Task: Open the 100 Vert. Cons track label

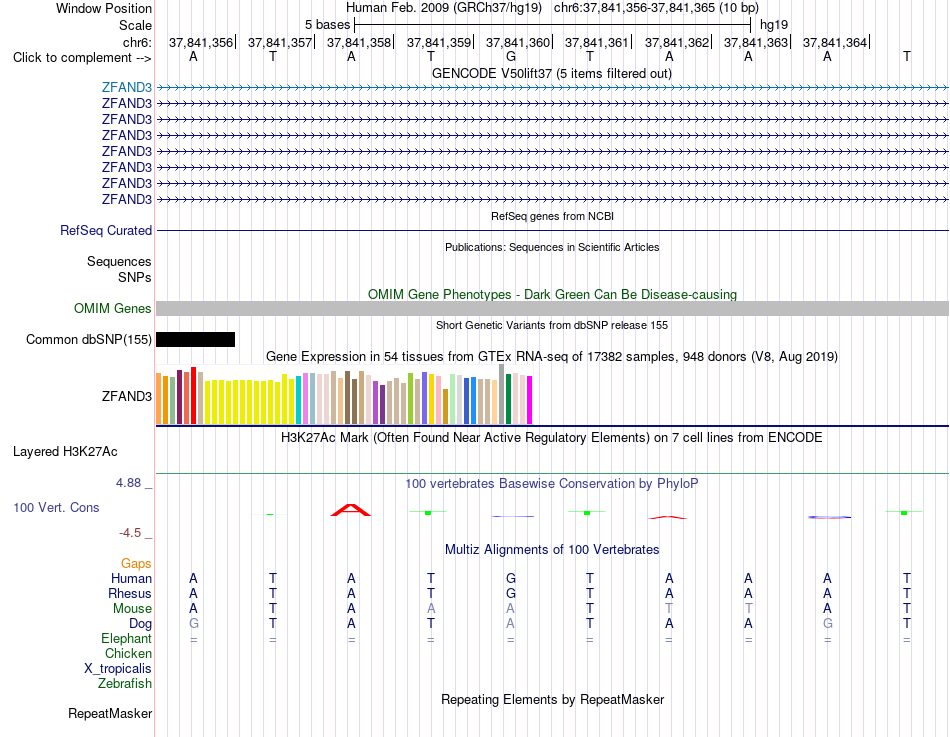Action: click(x=56, y=507)
